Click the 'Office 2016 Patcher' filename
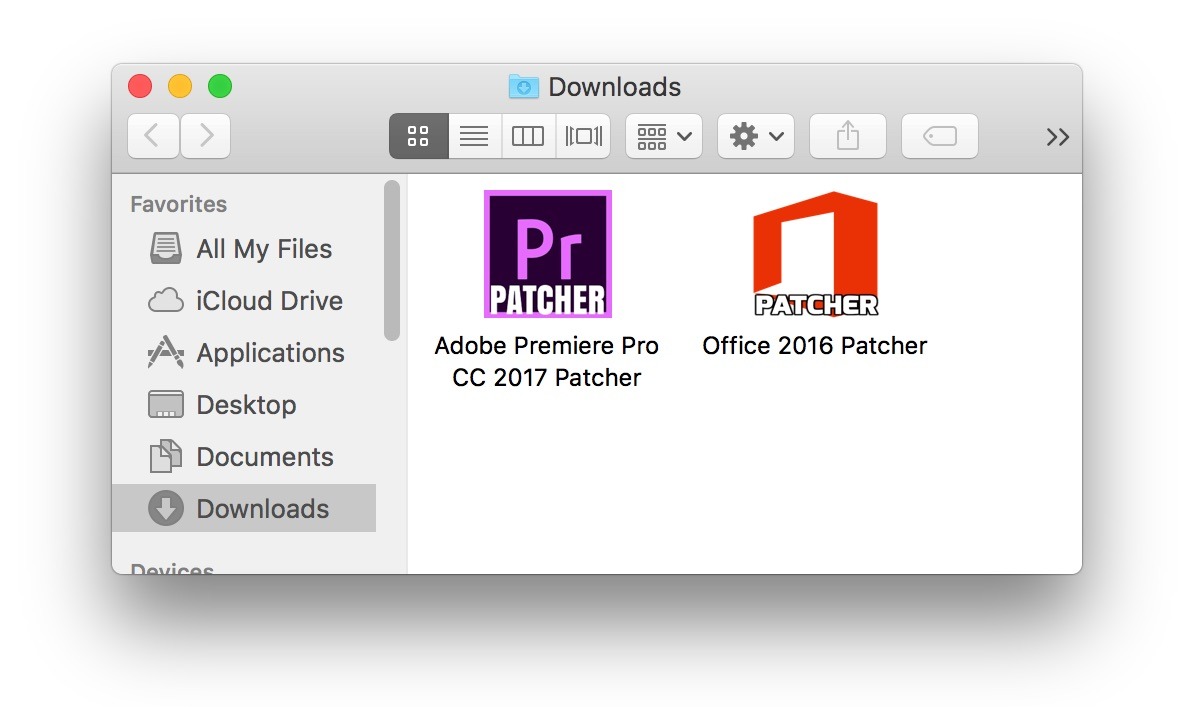The width and height of the screenshot is (1194, 707). point(815,346)
